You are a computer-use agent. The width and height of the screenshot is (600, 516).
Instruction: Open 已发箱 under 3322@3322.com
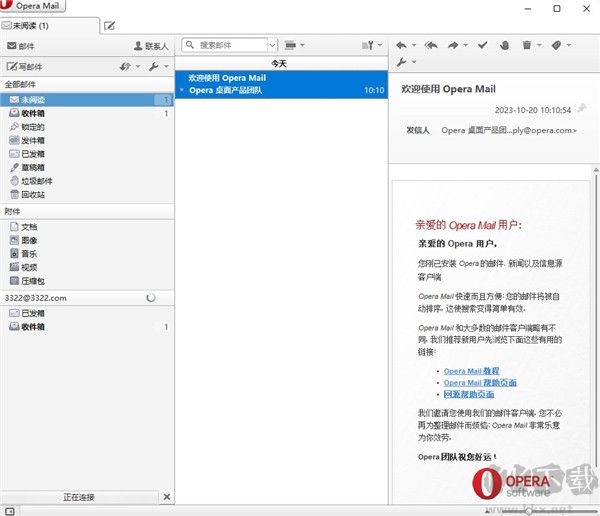pyautogui.click(x=87, y=313)
